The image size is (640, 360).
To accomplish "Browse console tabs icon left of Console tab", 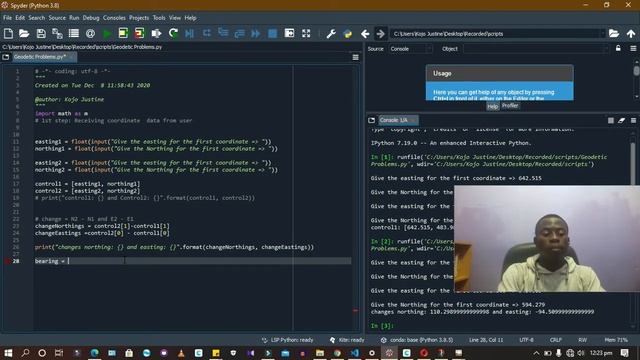I will (371, 120).
